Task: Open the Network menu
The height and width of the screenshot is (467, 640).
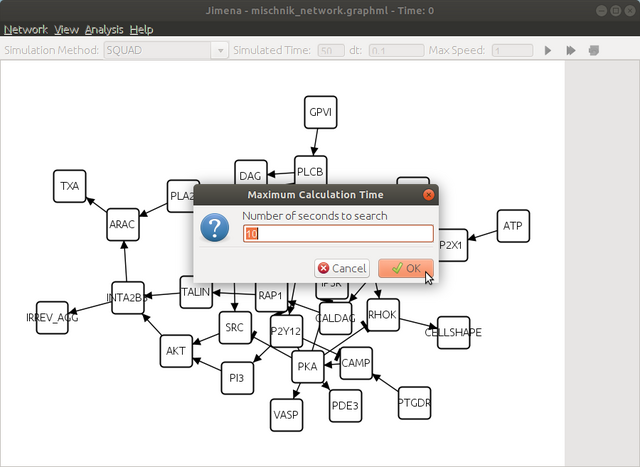Action: (x=26, y=30)
